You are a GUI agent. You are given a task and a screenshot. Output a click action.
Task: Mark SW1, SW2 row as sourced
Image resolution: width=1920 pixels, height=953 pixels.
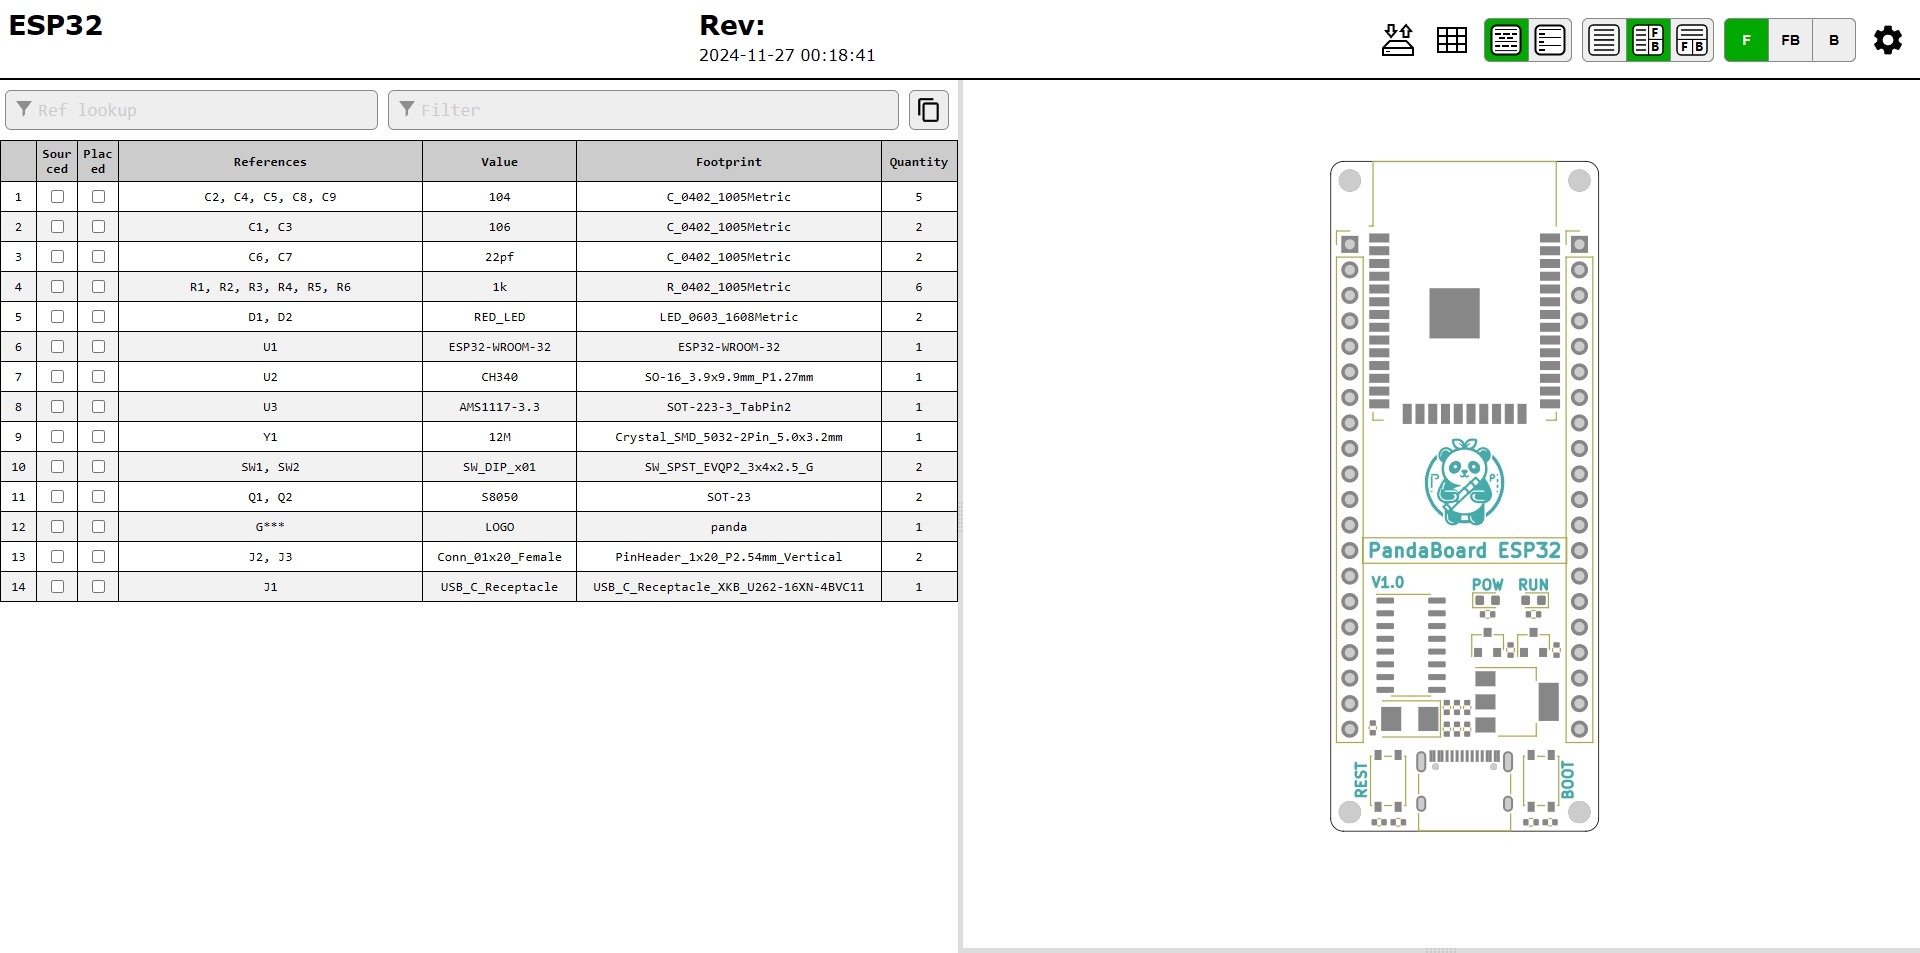(x=57, y=467)
